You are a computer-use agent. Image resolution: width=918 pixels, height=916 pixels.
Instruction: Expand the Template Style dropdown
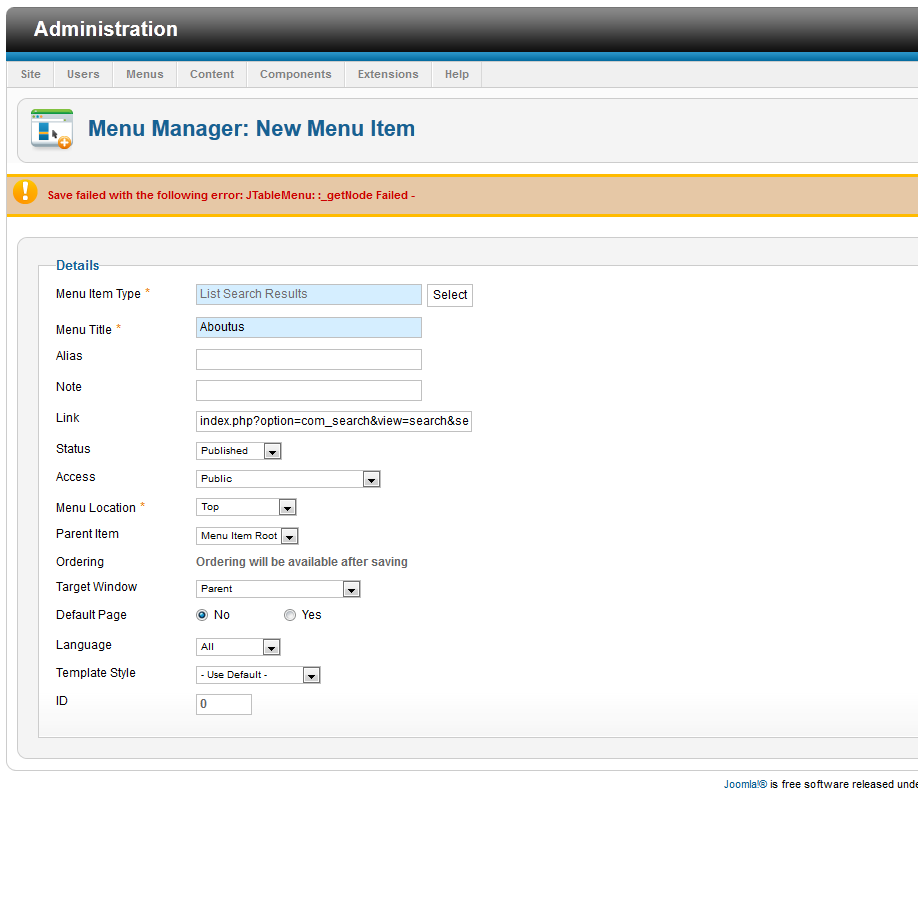(x=258, y=675)
